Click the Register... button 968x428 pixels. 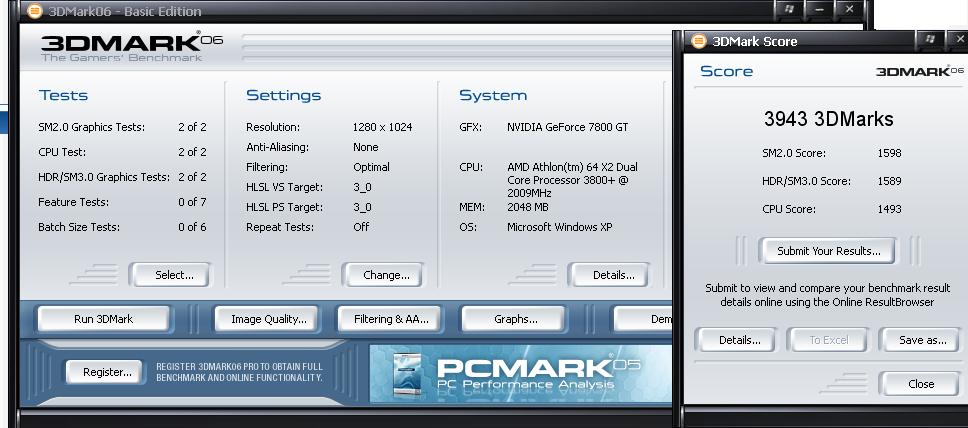click(104, 372)
